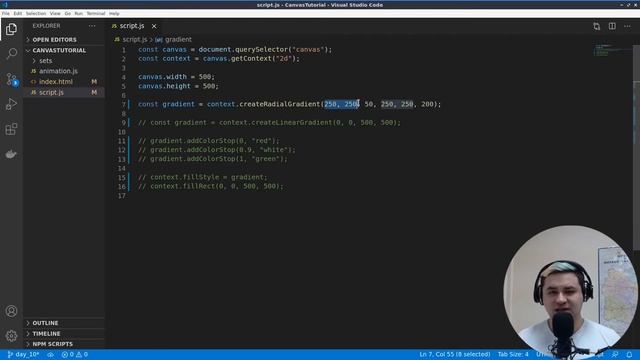Screen dimensions: 640x360
Task: Click canvas.height on line 5
Action: tap(164, 86)
